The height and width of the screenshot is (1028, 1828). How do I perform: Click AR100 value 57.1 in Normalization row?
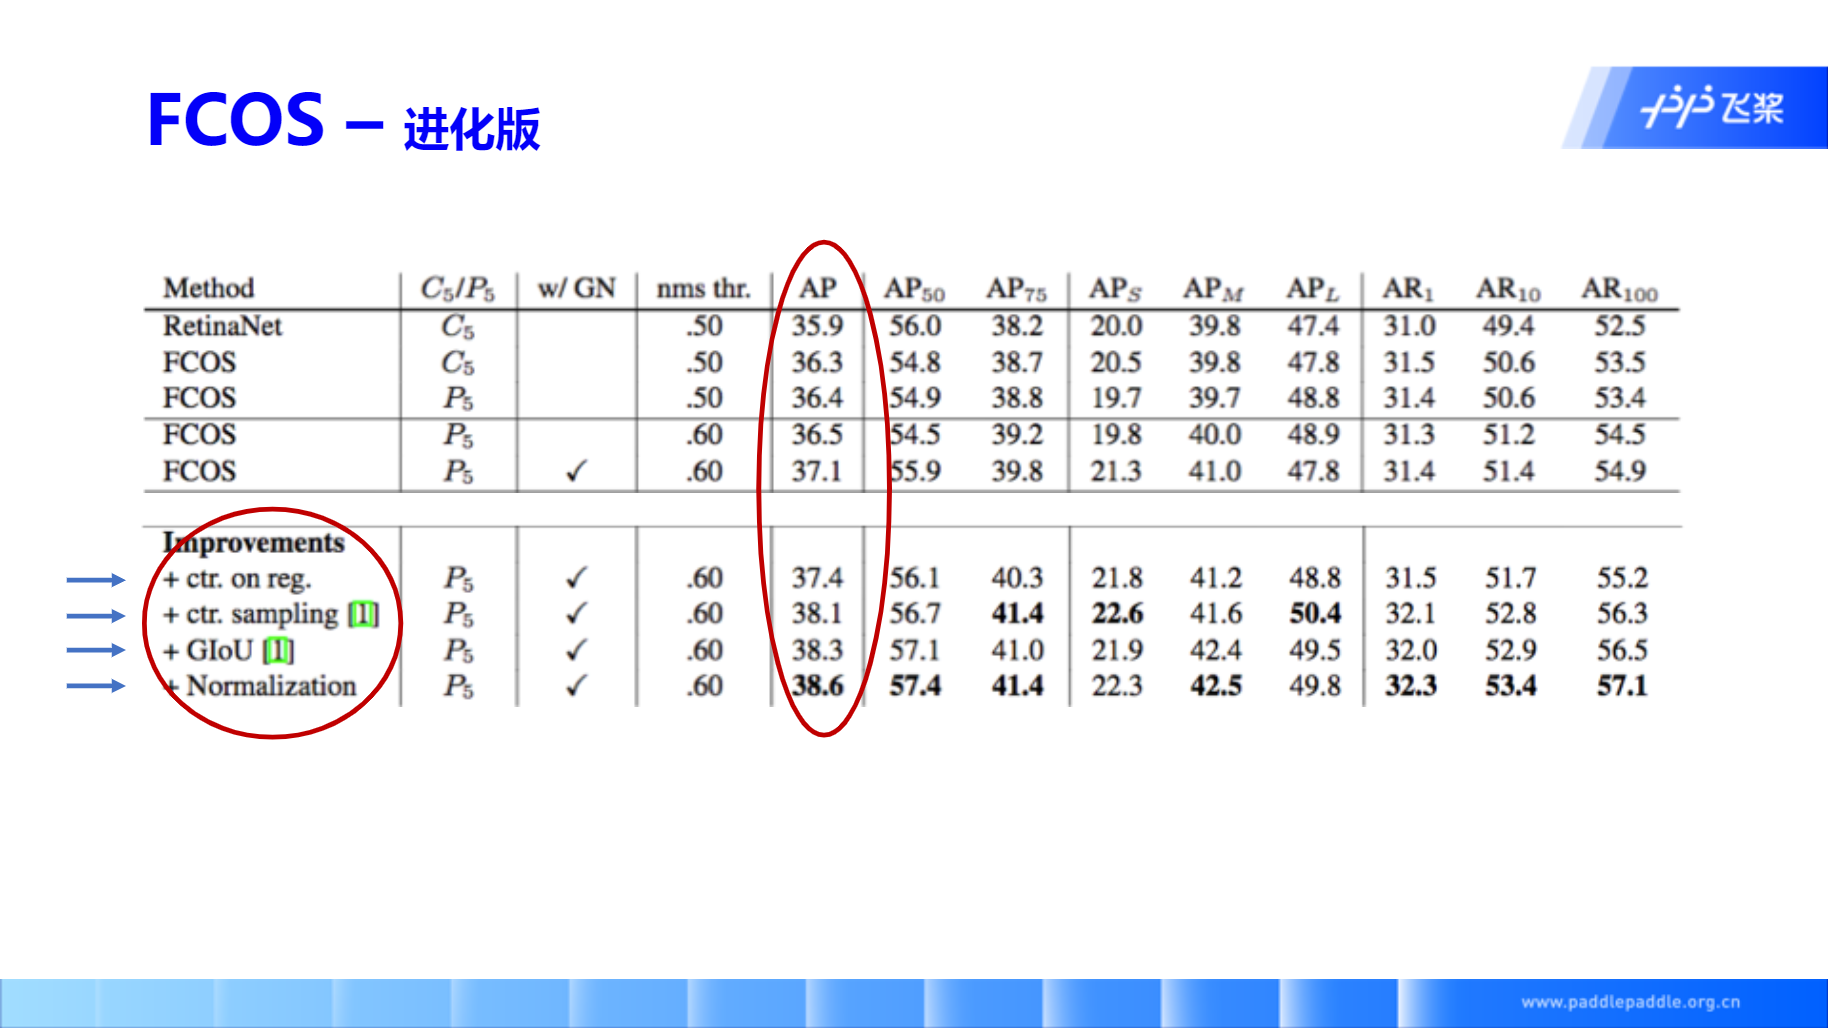[x=1621, y=686]
